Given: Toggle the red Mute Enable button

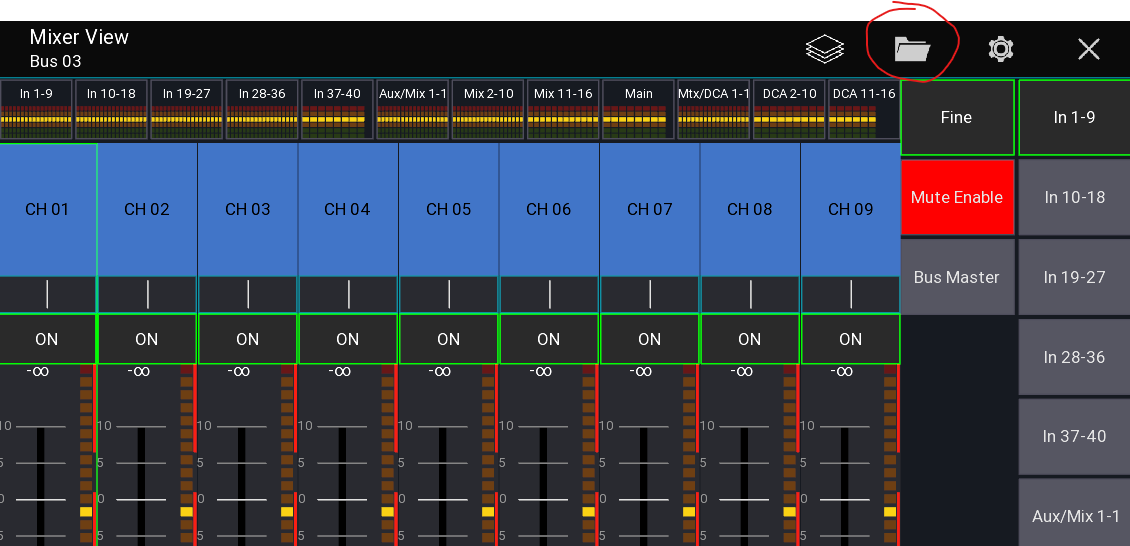Looking at the screenshot, I should point(957,197).
